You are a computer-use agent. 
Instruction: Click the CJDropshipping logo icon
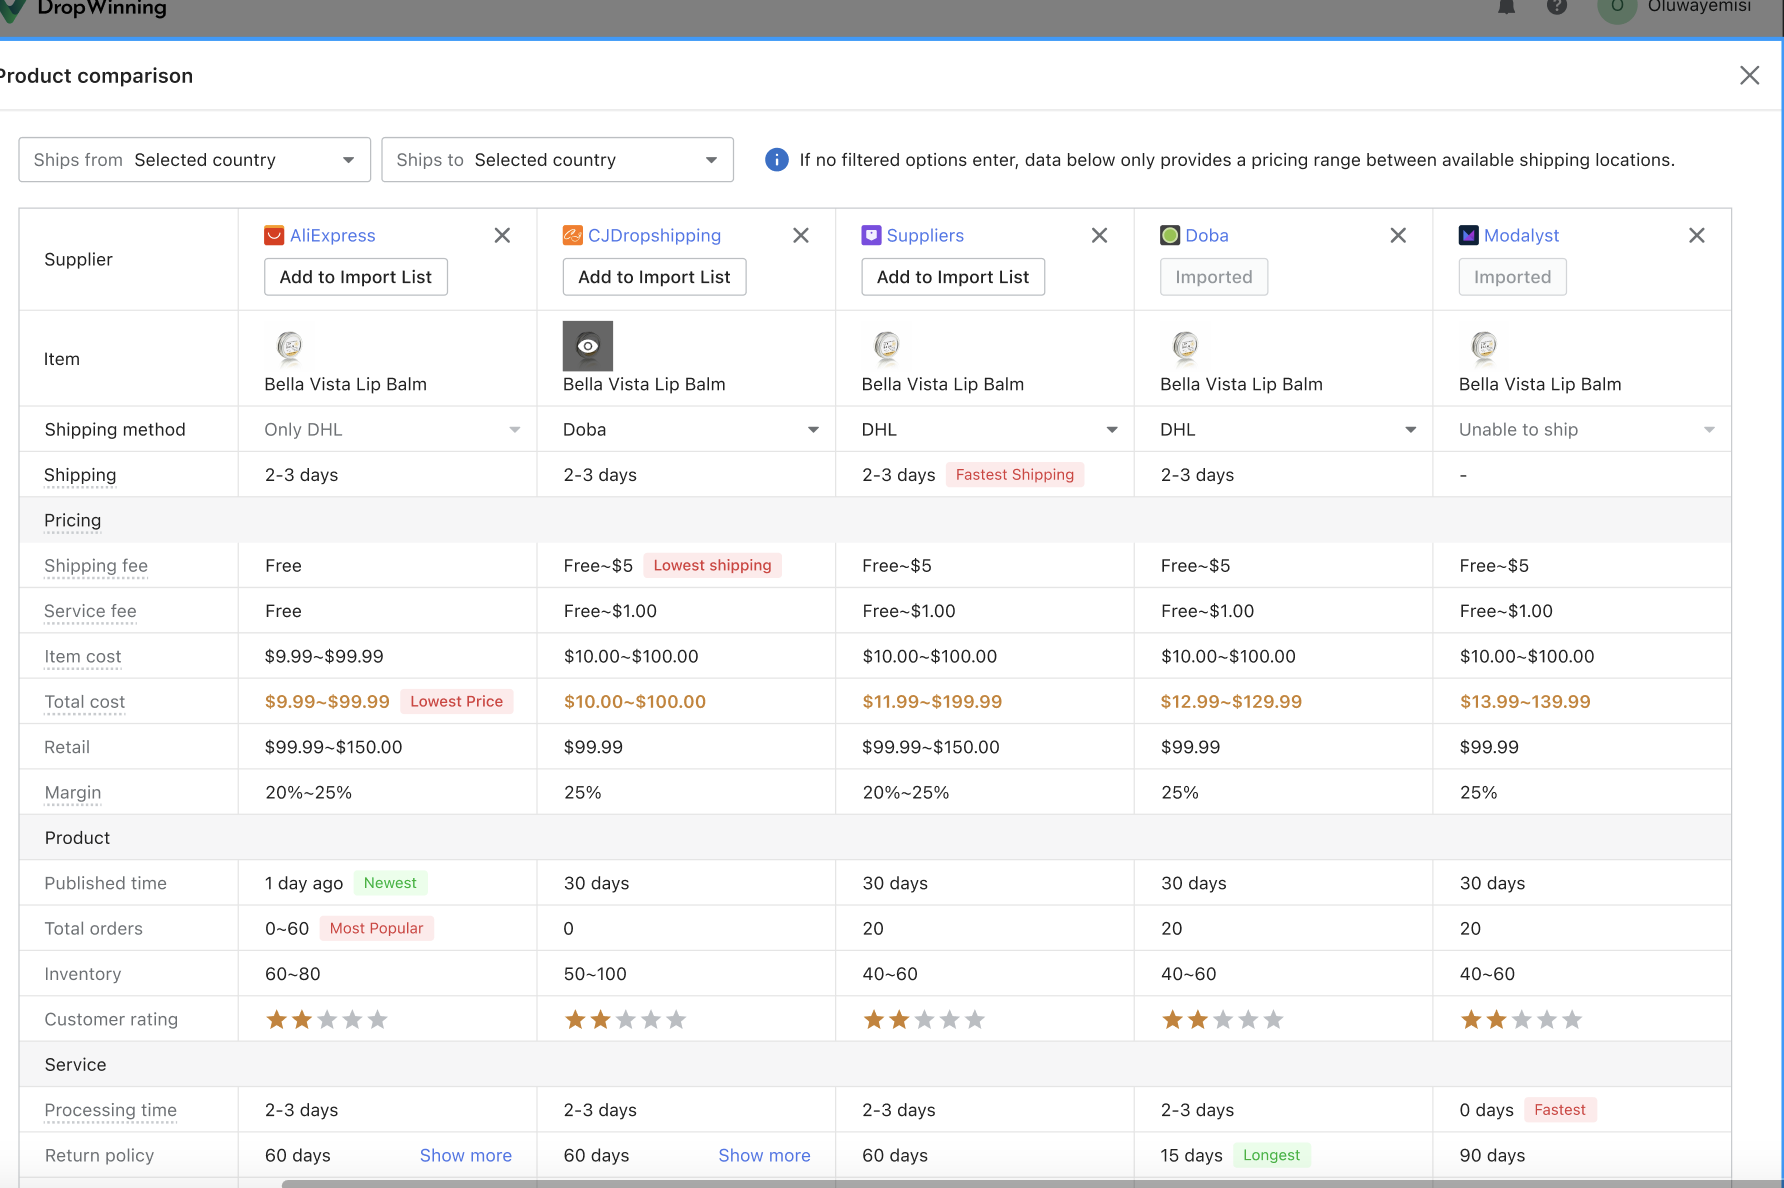tap(573, 235)
